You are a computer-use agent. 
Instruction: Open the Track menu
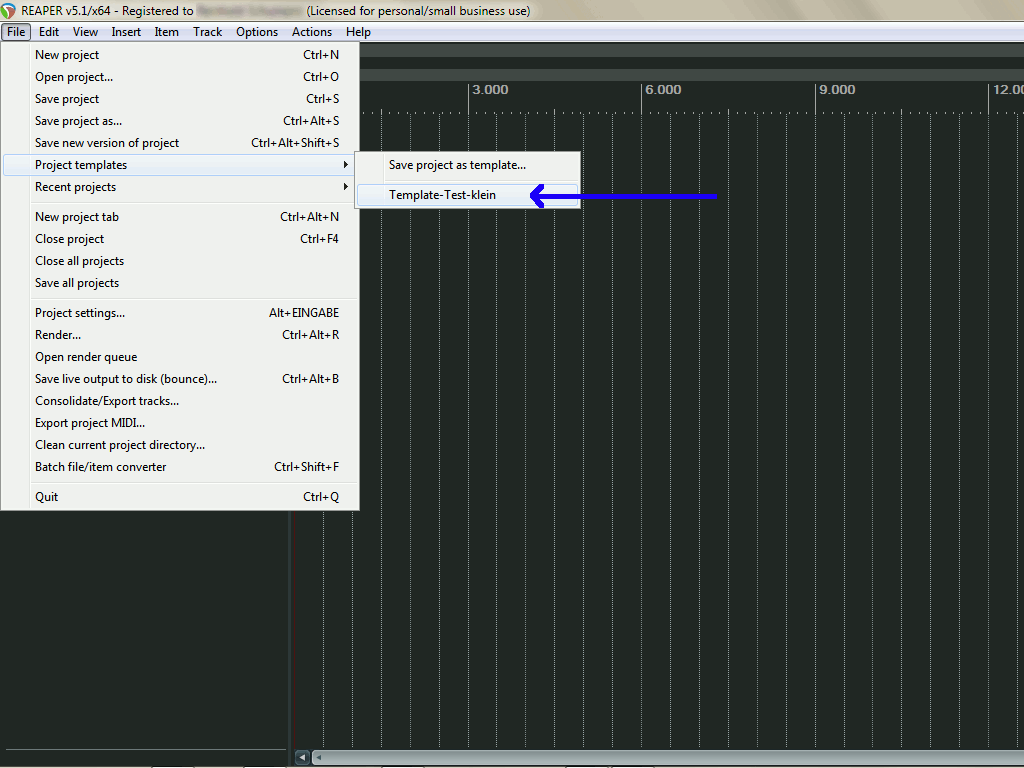point(208,32)
